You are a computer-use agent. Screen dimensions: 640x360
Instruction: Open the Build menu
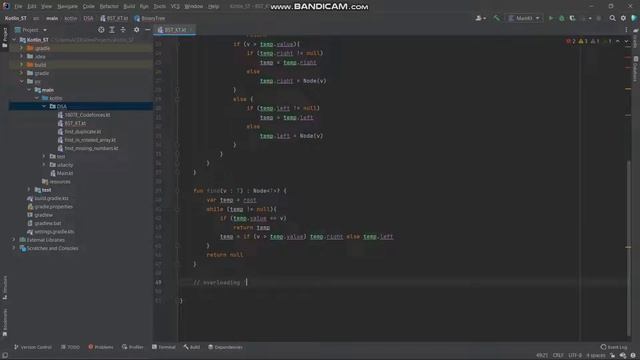pyautogui.click(x=129, y=7)
